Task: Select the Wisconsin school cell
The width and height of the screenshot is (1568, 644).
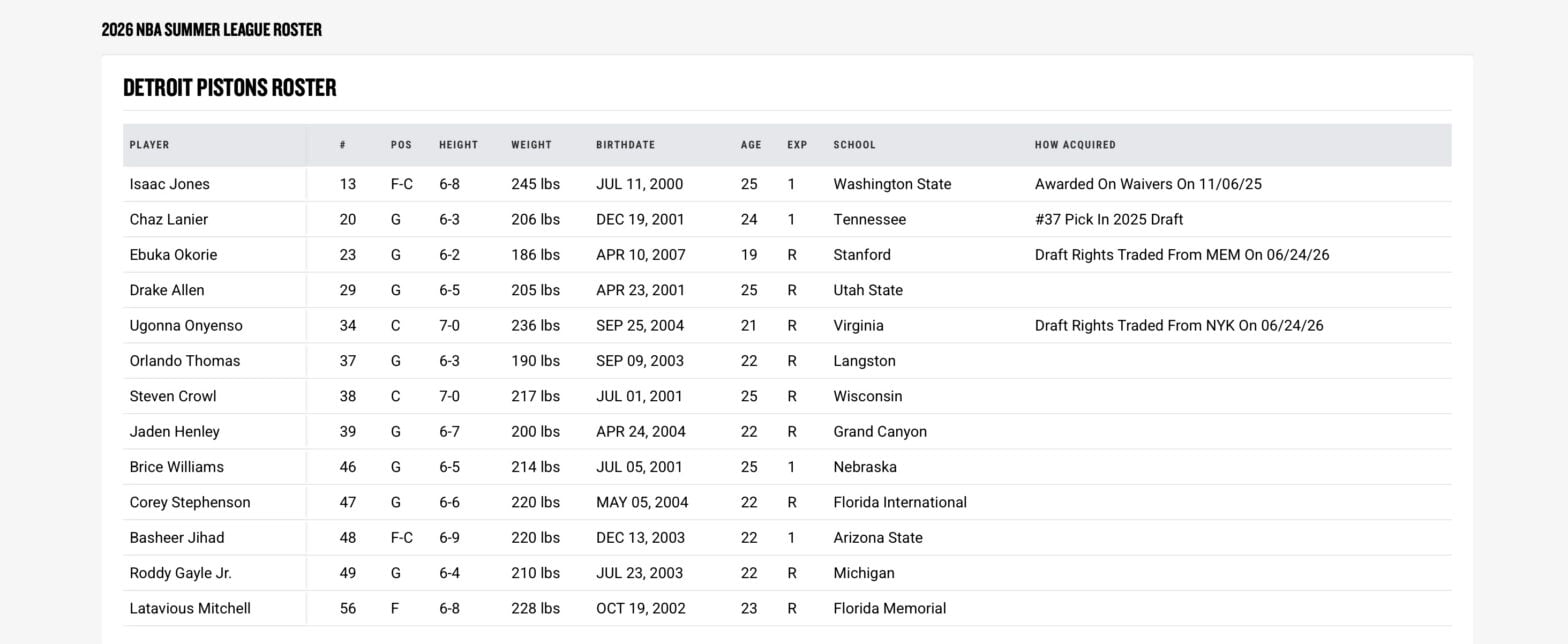Action: click(x=868, y=396)
